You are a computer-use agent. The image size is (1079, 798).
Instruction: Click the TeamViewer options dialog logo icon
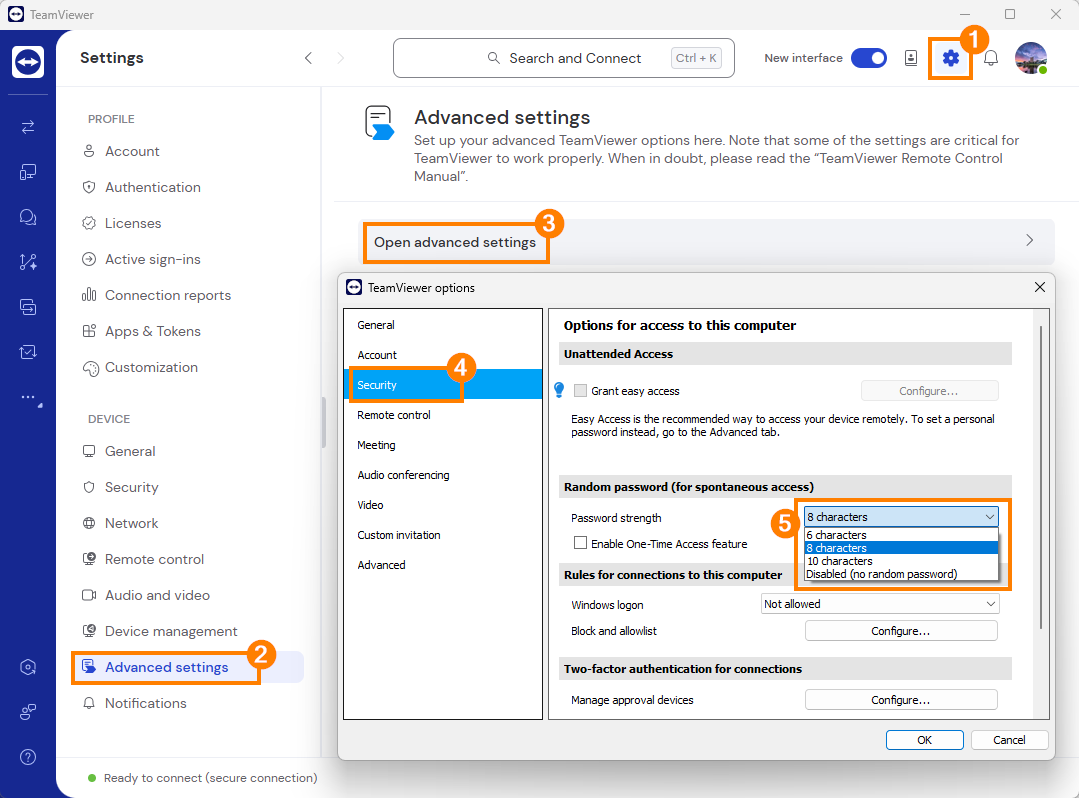point(354,288)
